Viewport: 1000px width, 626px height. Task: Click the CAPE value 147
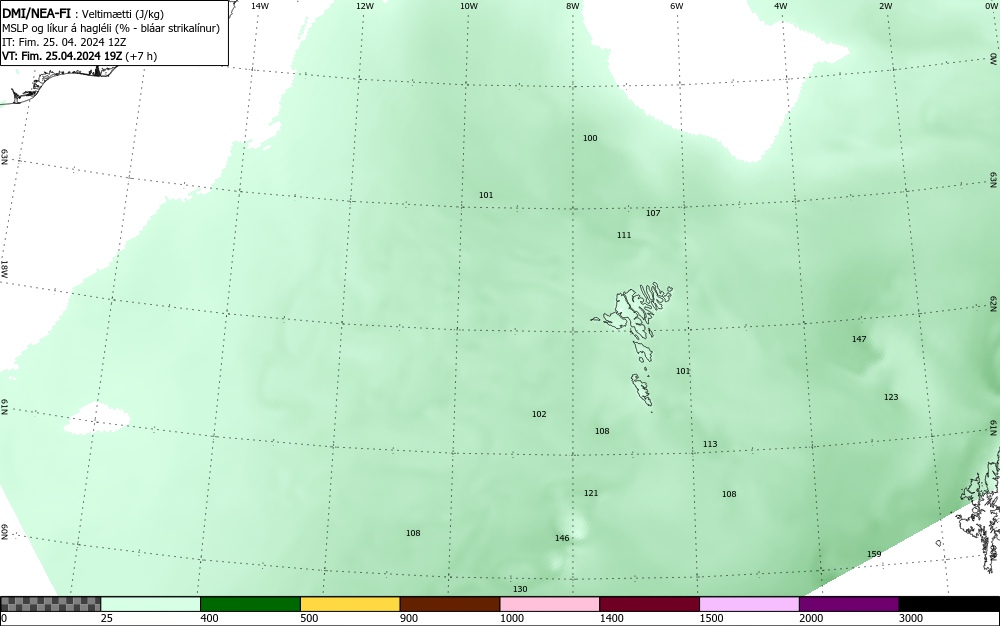[x=859, y=339]
